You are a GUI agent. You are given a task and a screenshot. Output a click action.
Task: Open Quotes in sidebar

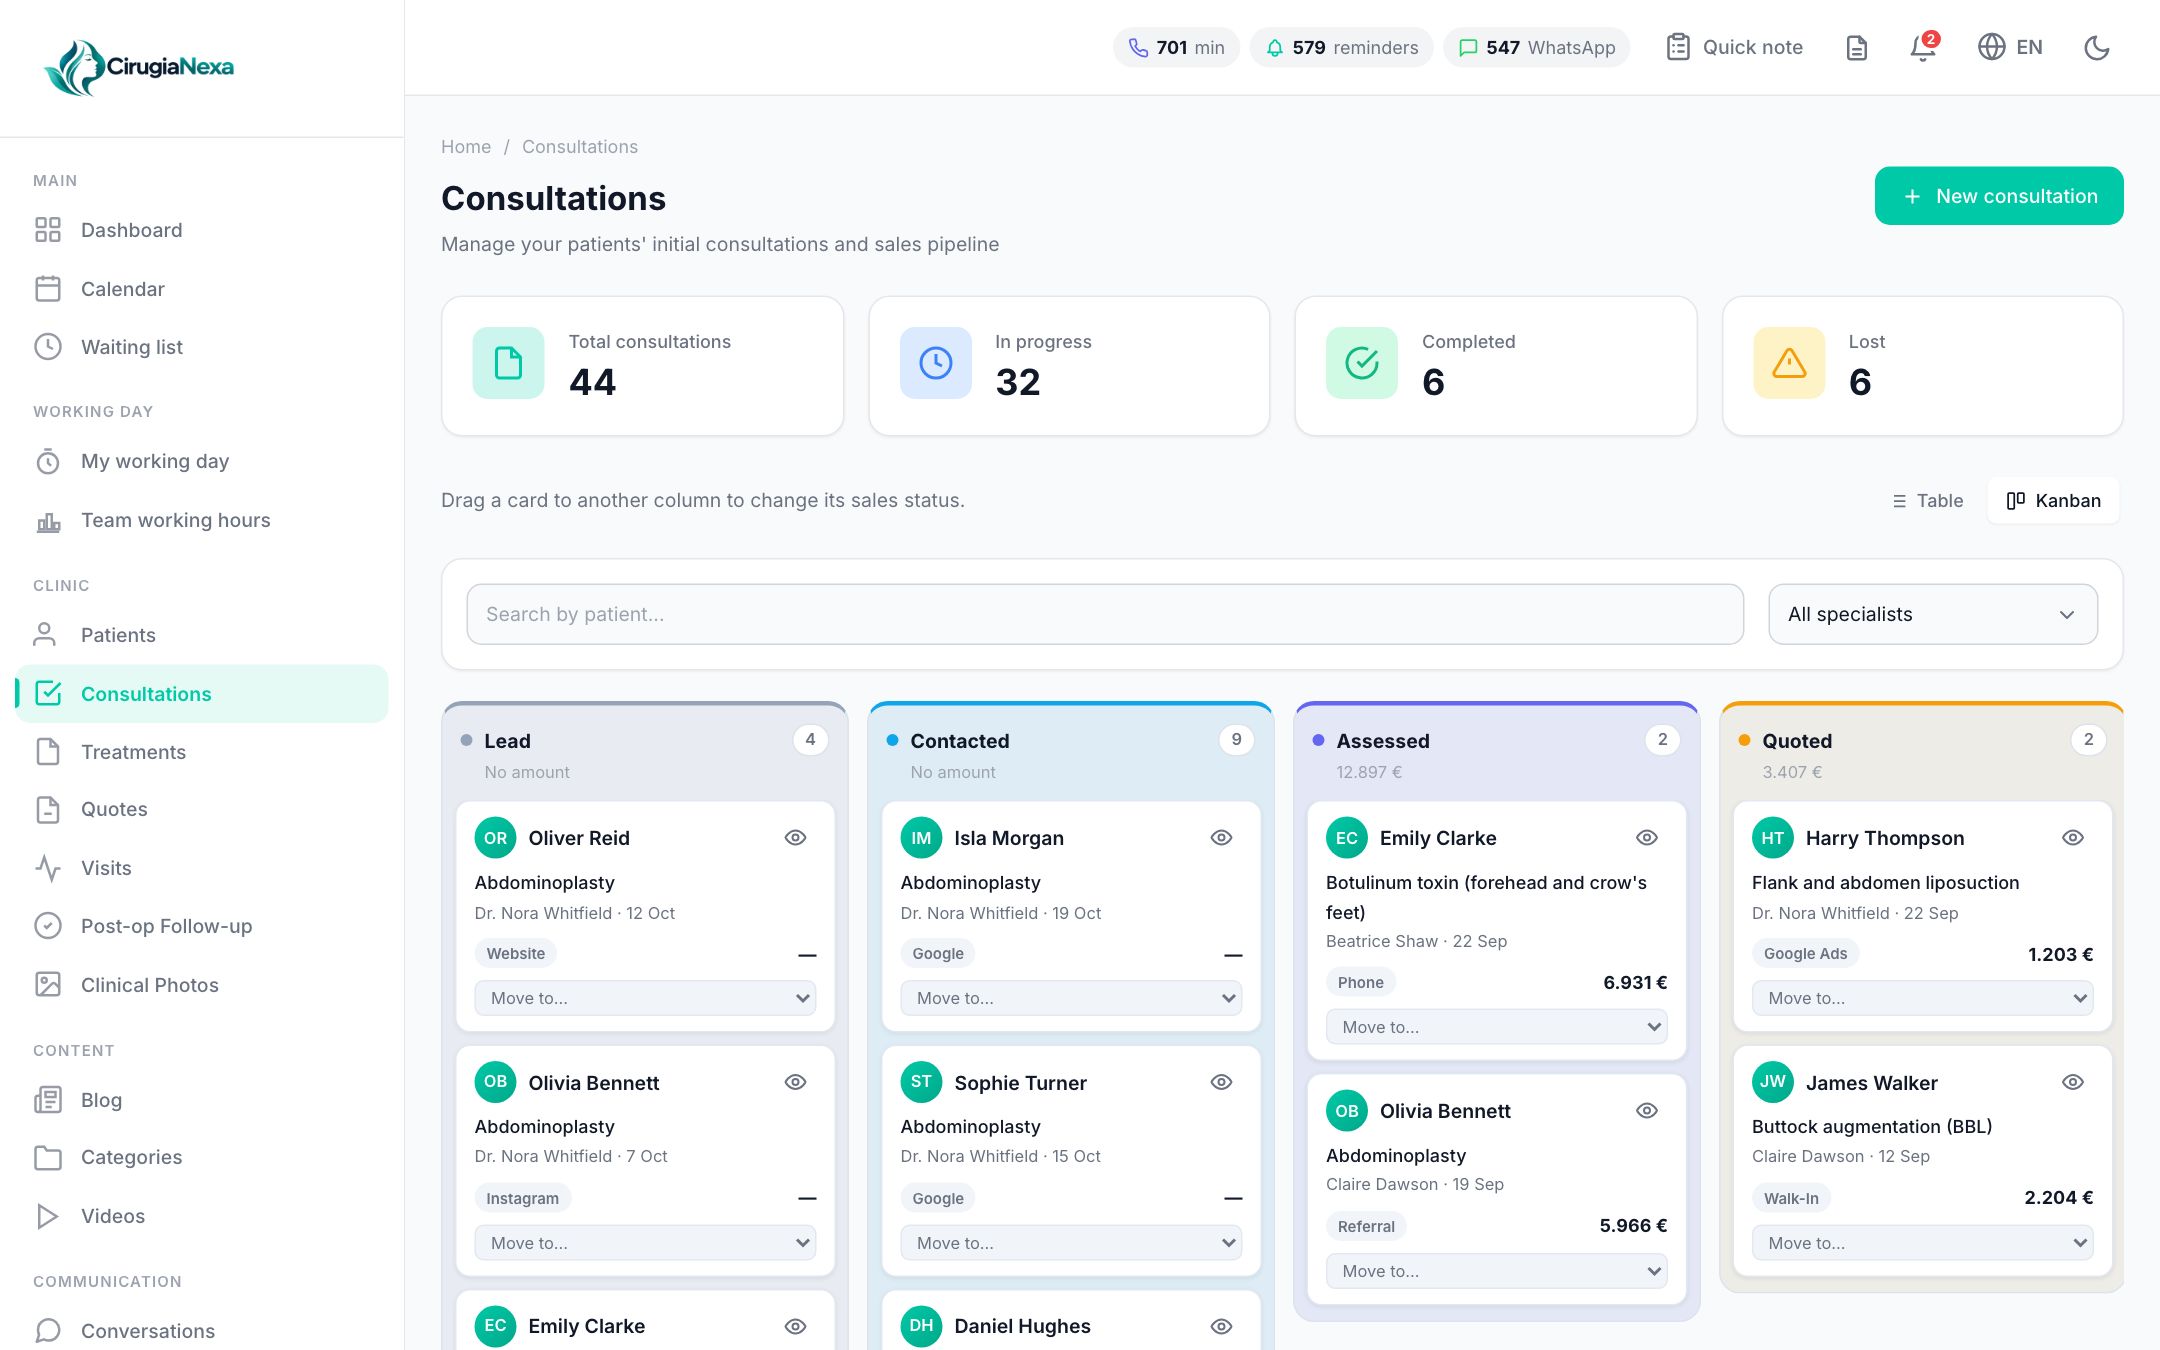coord(202,809)
